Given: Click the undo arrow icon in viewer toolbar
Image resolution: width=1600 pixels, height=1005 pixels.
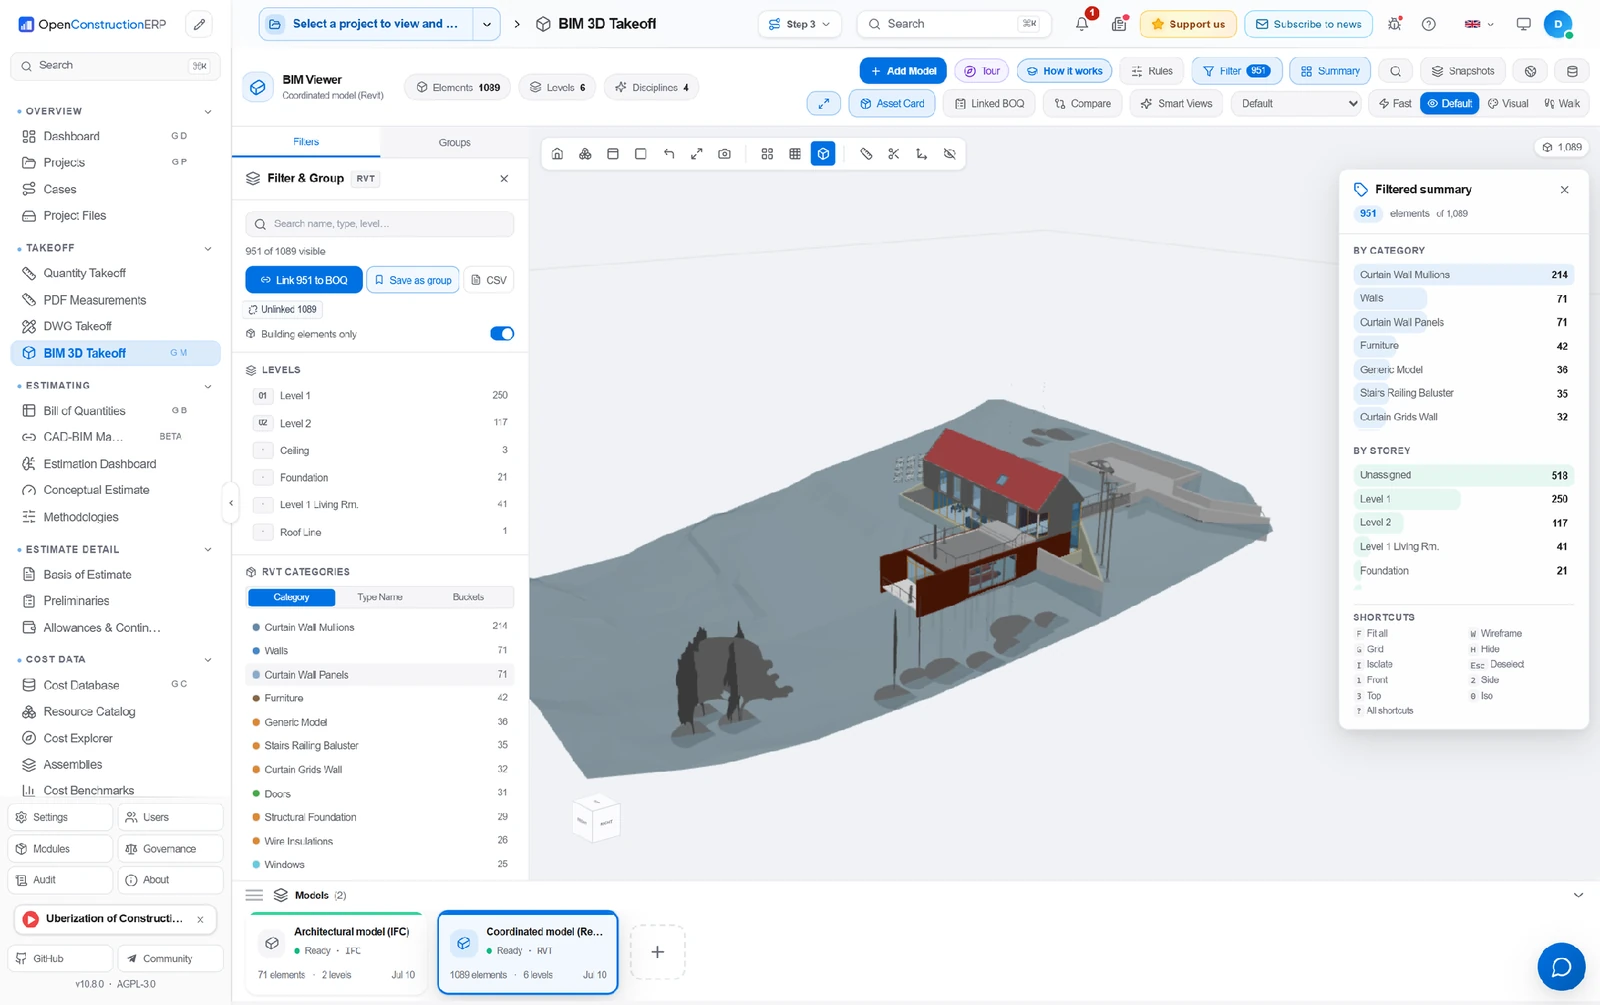Looking at the screenshot, I should pyautogui.click(x=669, y=154).
